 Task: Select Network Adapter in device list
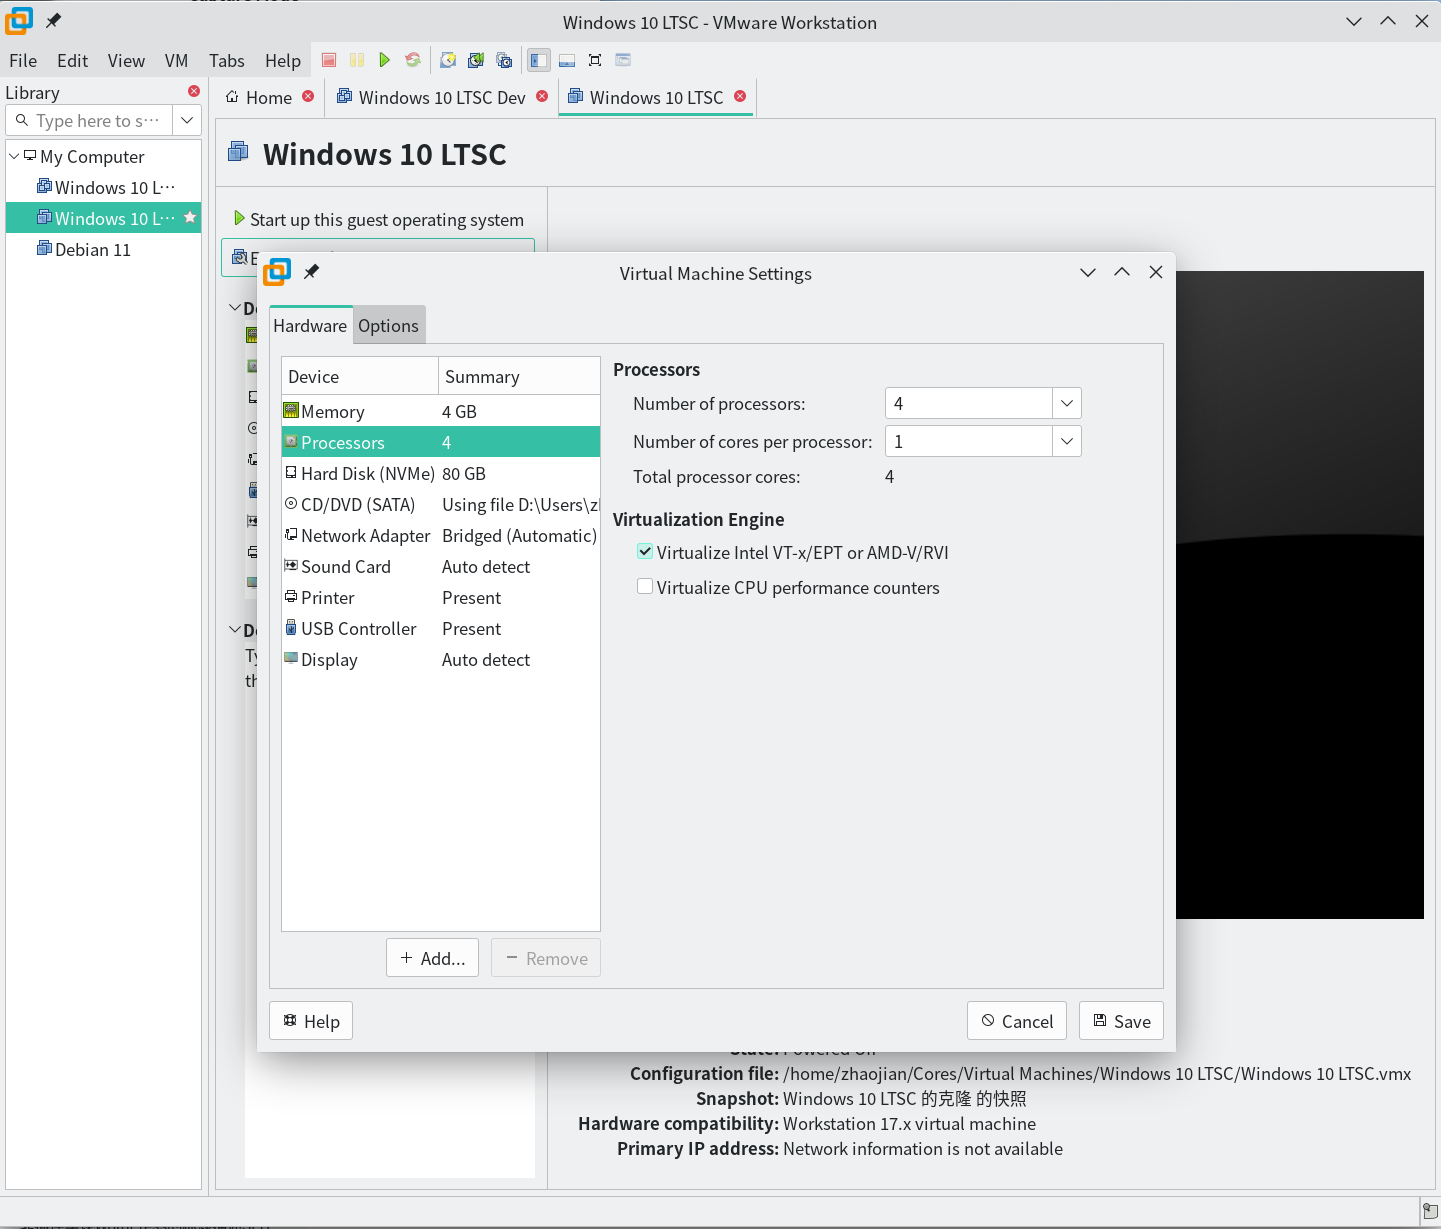(365, 536)
